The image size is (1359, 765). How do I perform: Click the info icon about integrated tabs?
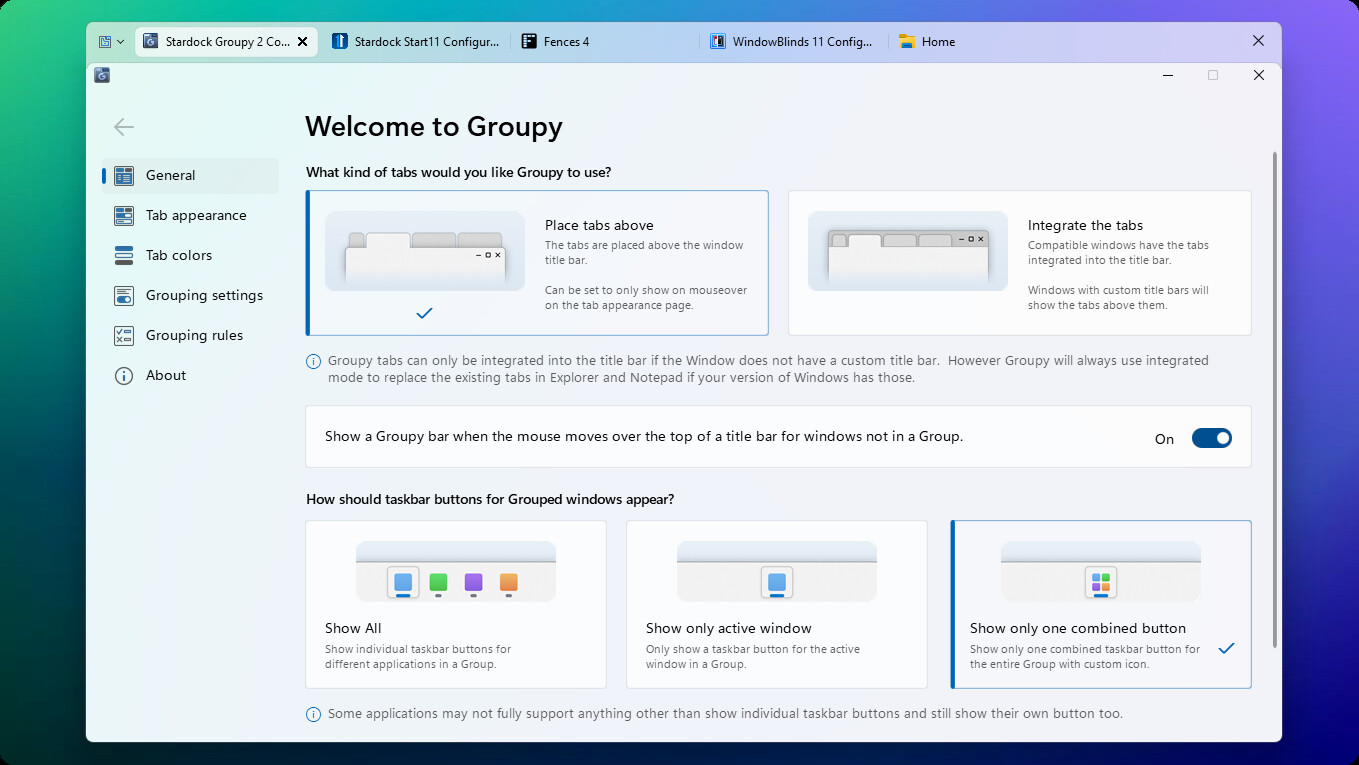tap(313, 360)
